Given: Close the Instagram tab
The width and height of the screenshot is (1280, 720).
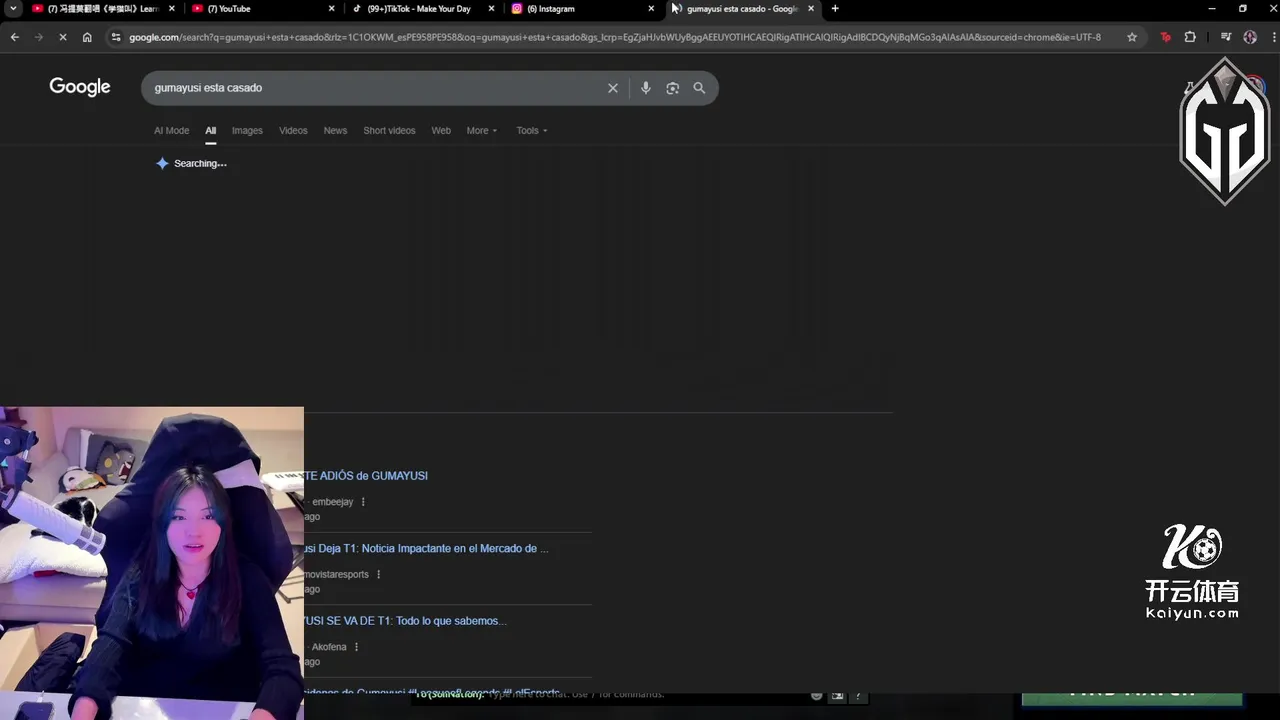Looking at the screenshot, I should (x=651, y=9).
